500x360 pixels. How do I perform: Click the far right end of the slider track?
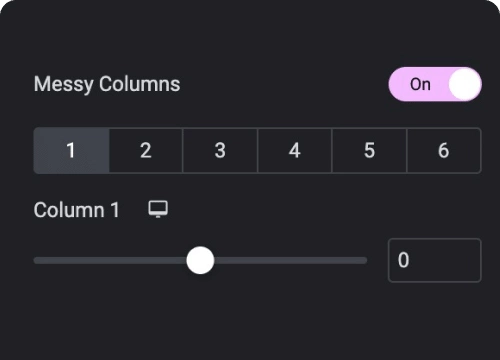(364, 260)
